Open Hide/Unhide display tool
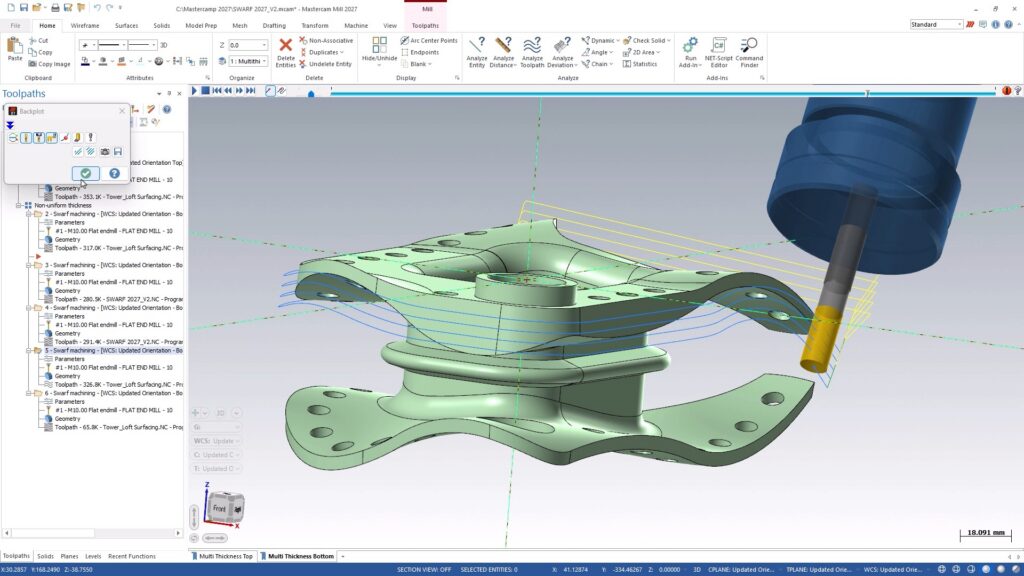This screenshot has height=576, width=1024. [379, 51]
